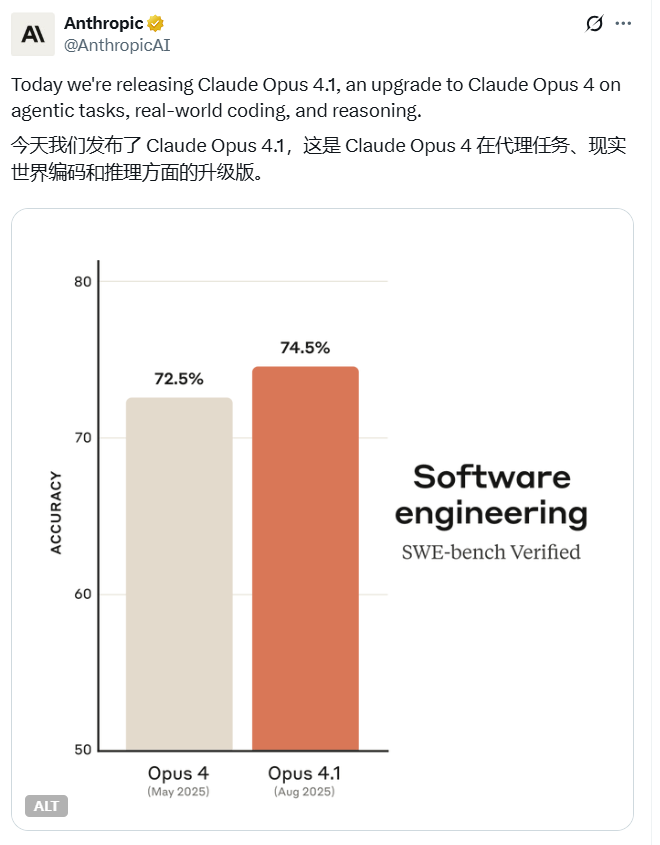Click the 72.5% value label
Image resolution: width=660 pixels, height=845 pixels.
point(178,378)
